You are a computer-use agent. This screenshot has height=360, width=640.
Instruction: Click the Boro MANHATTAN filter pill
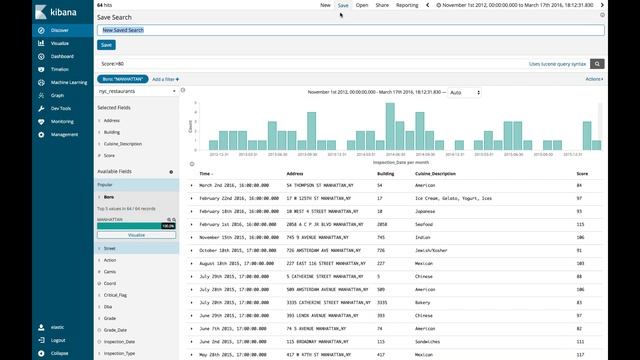click(x=122, y=79)
